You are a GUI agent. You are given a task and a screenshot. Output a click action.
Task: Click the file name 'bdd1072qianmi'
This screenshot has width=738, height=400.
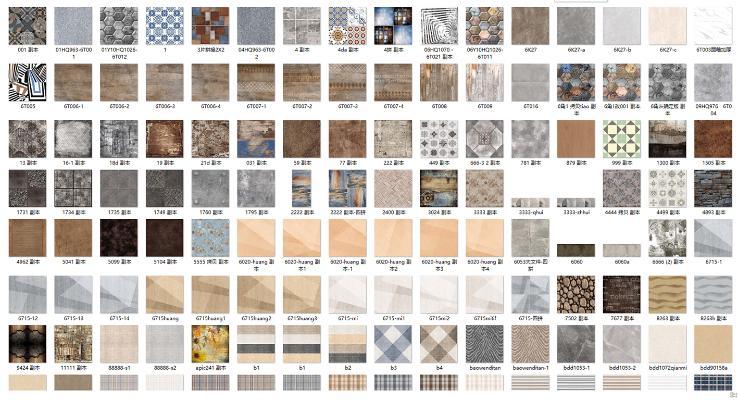[x=667, y=368]
